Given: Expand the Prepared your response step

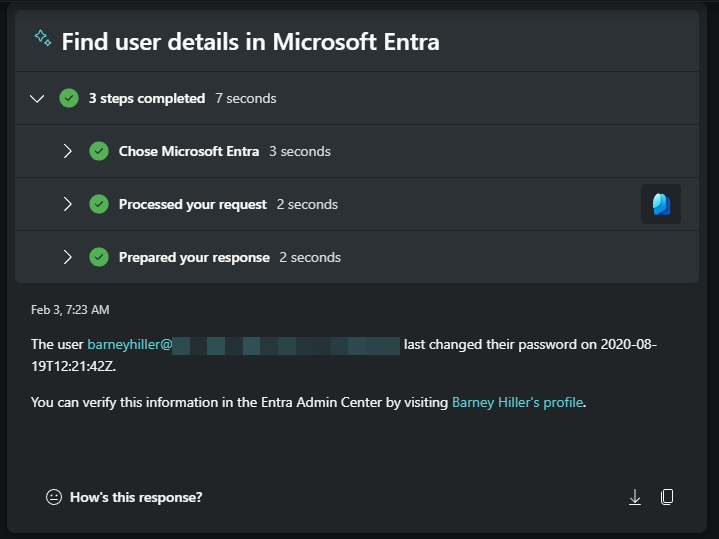Looking at the screenshot, I should [x=67, y=257].
